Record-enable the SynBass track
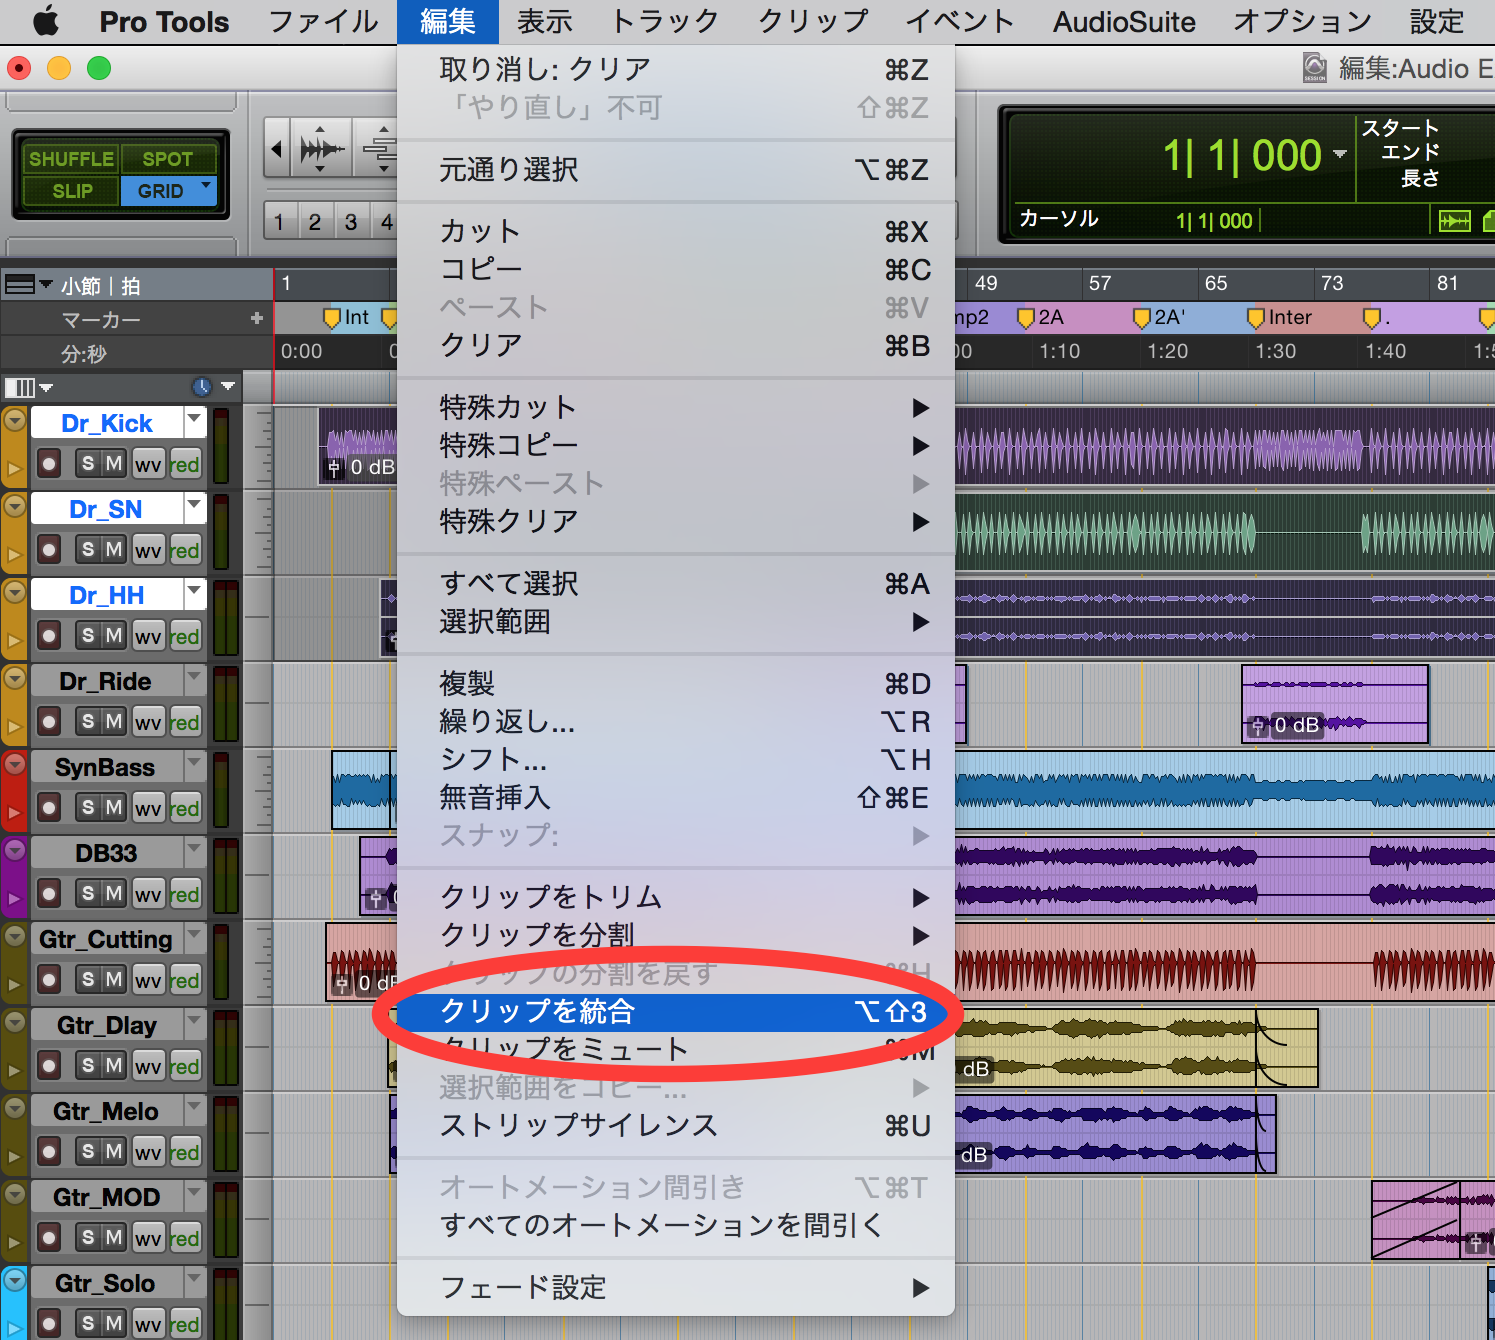The image size is (1495, 1340). (x=49, y=807)
